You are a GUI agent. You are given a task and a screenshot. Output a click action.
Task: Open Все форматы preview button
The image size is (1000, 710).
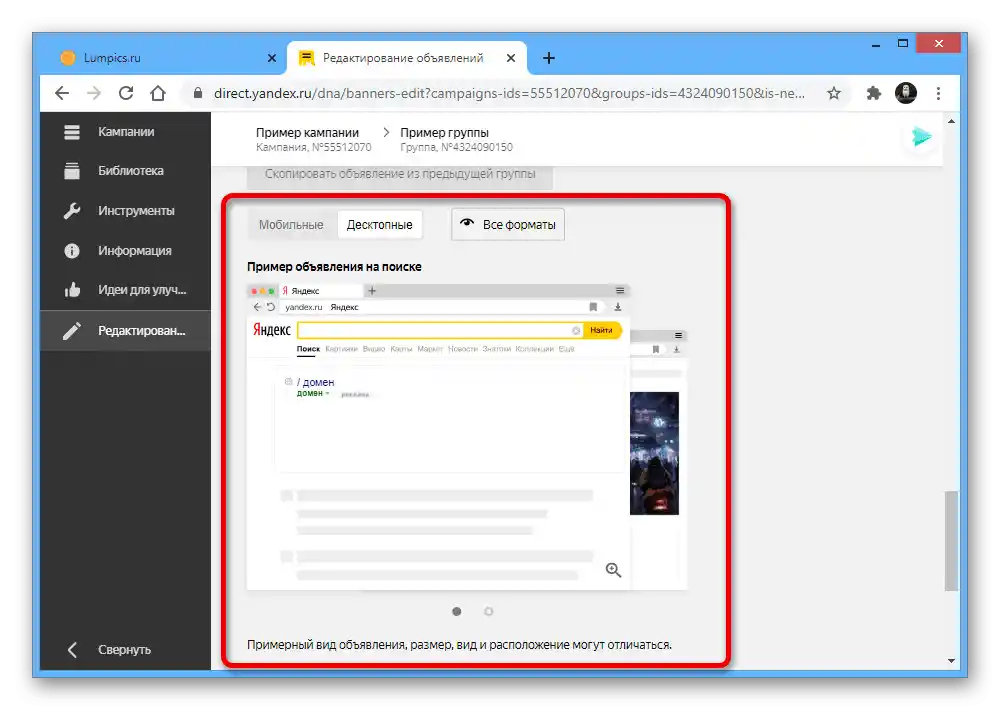pyautogui.click(x=508, y=225)
